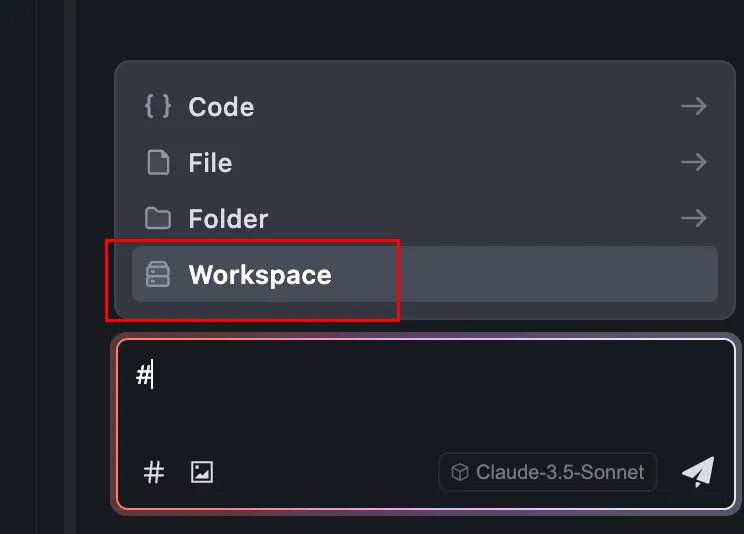Select the Code menu entry
Viewport: 744px width, 534px height.
pyautogui.click(x=221, y=107)
